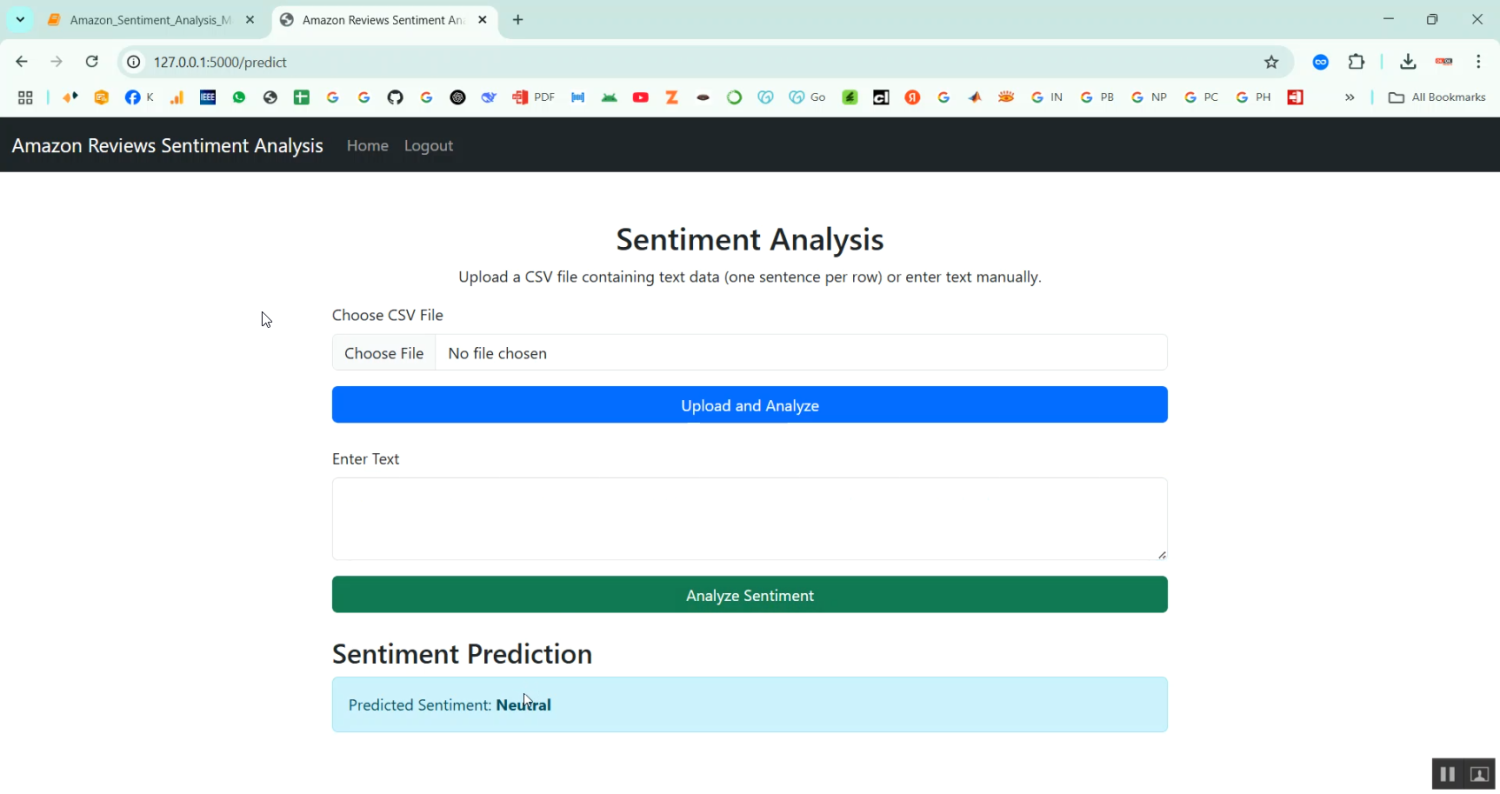Open the browser Extensions puzzle icon
This screenshot has width=1500, height=794.
point(1356,61)
